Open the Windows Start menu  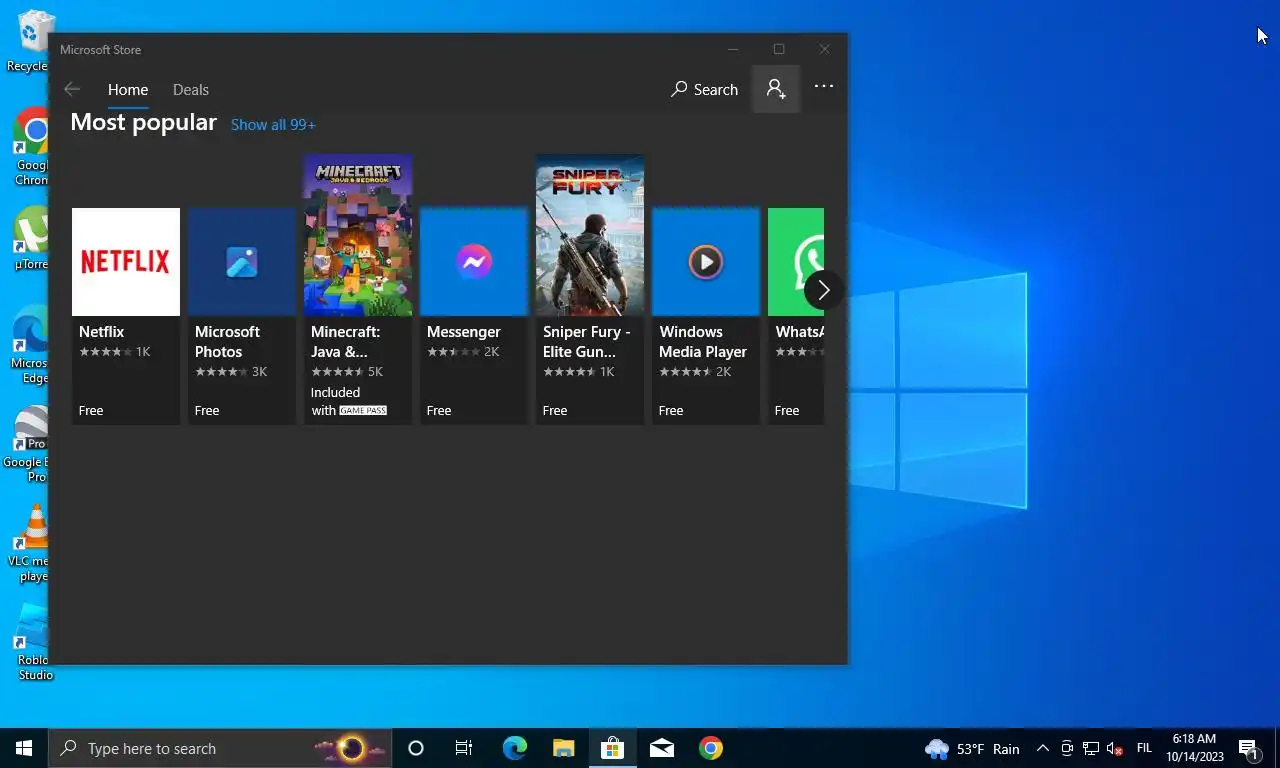coord(24,748)
